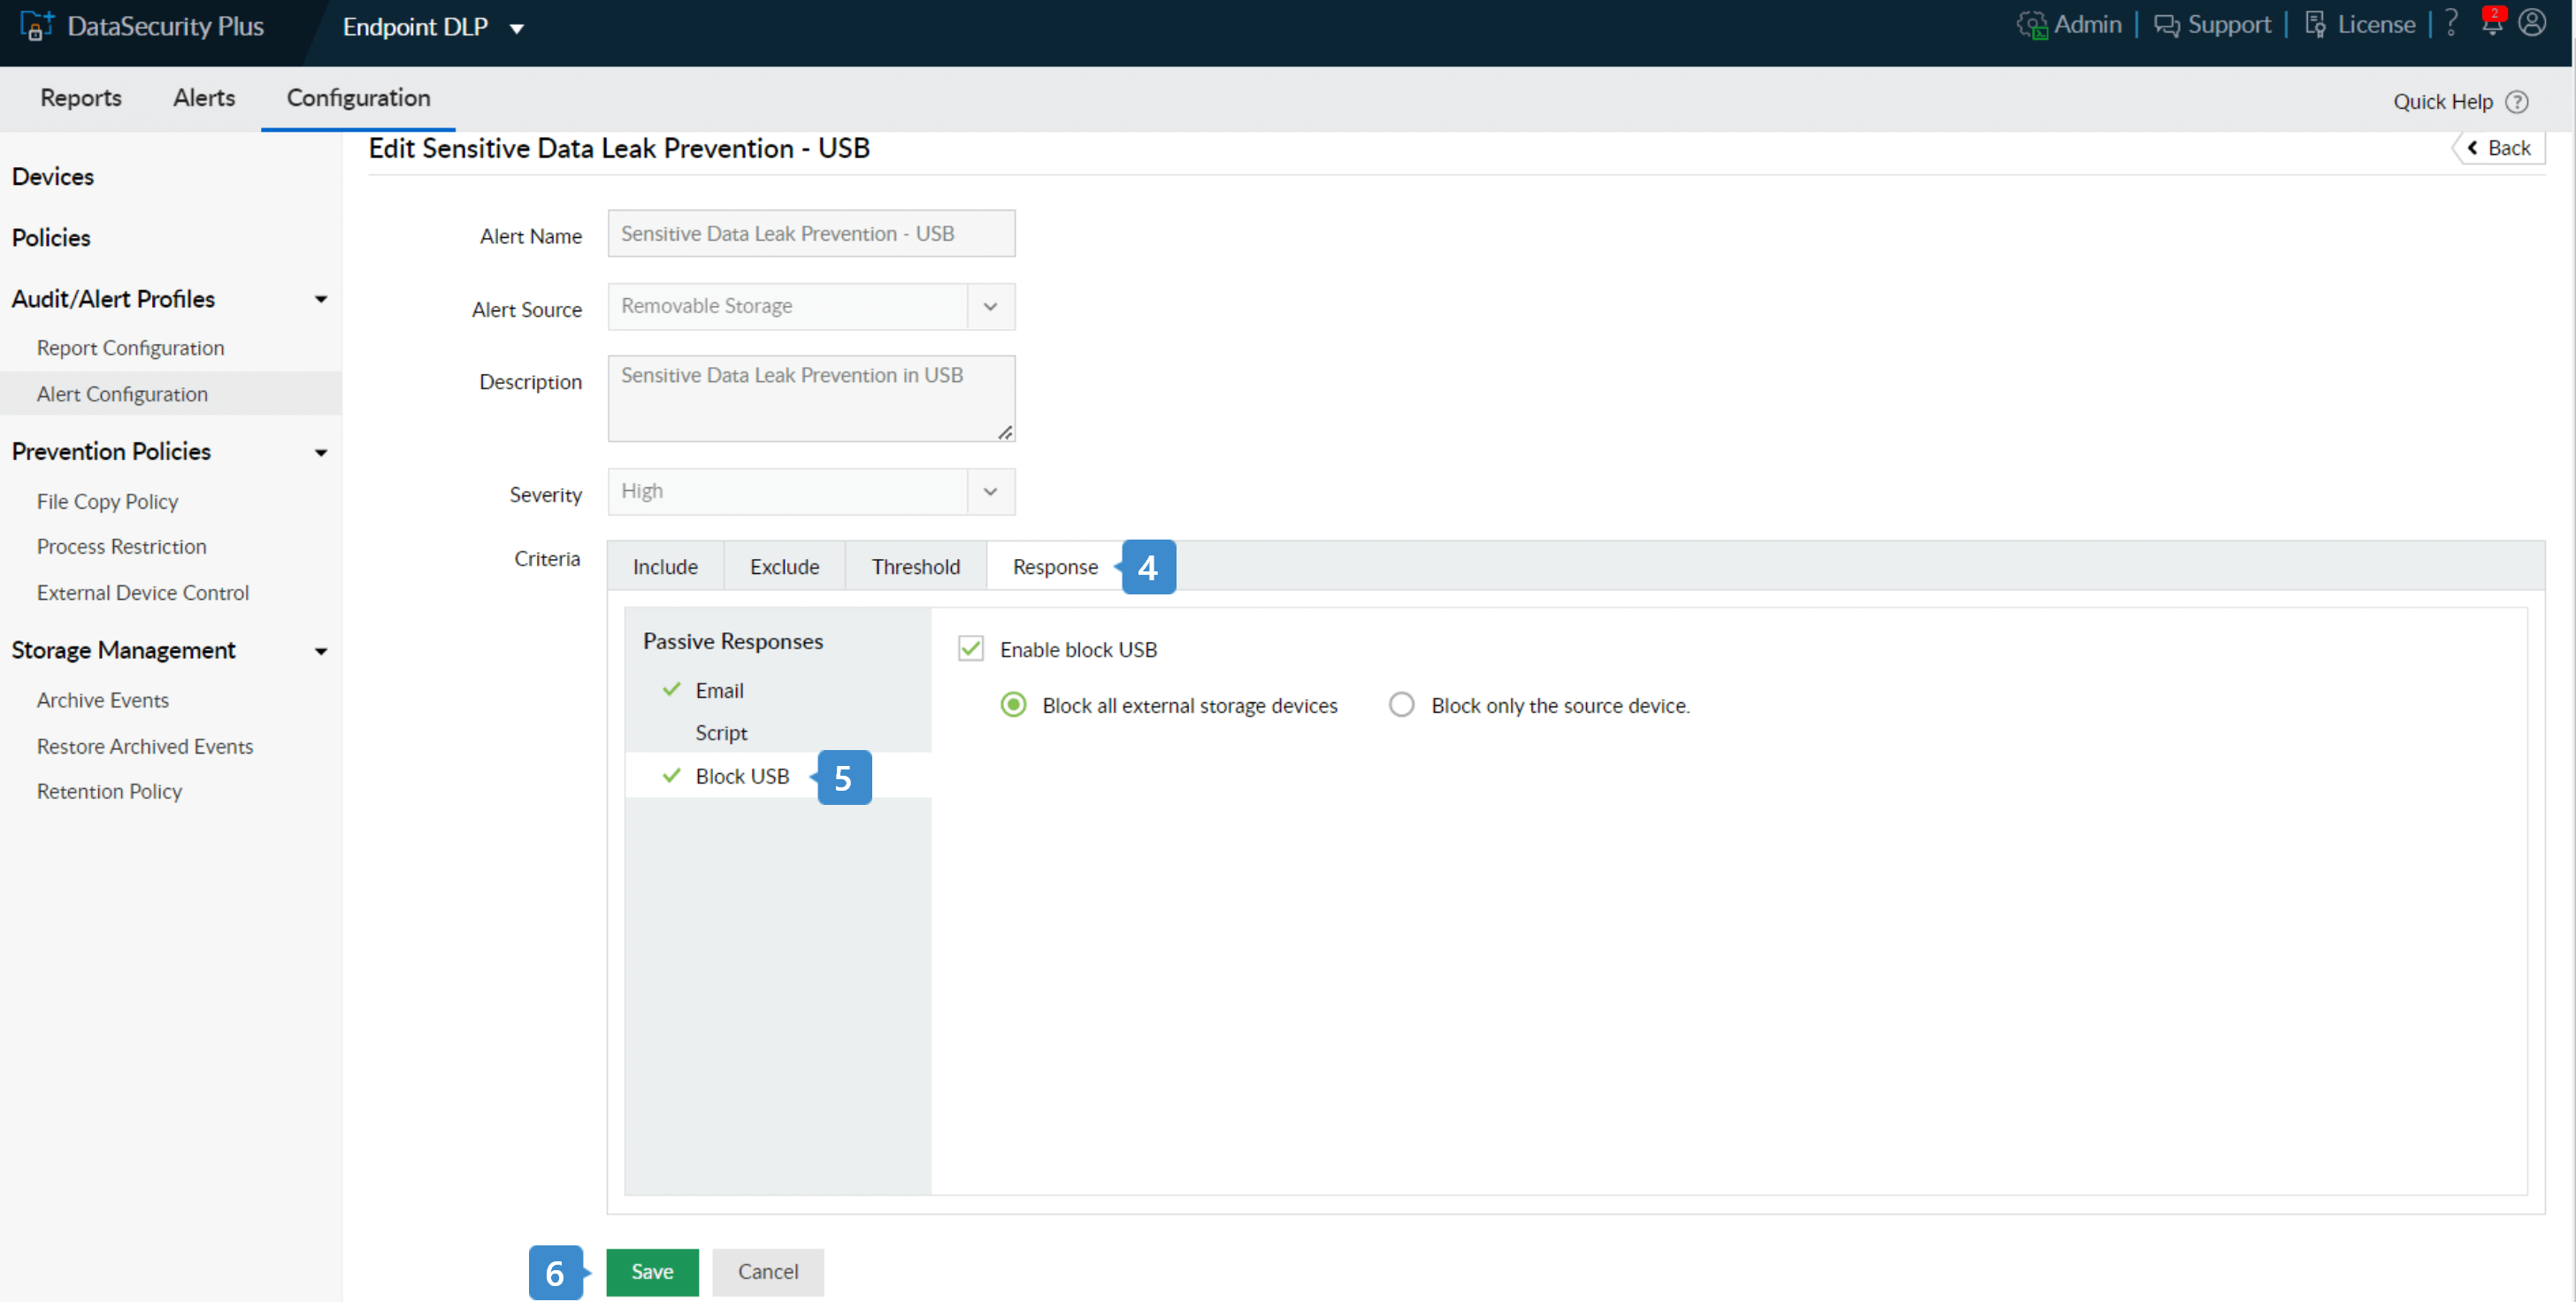Click the Quick Help circle icon
Viewport: 2576px width, 1302px height.
point(2517,102)
